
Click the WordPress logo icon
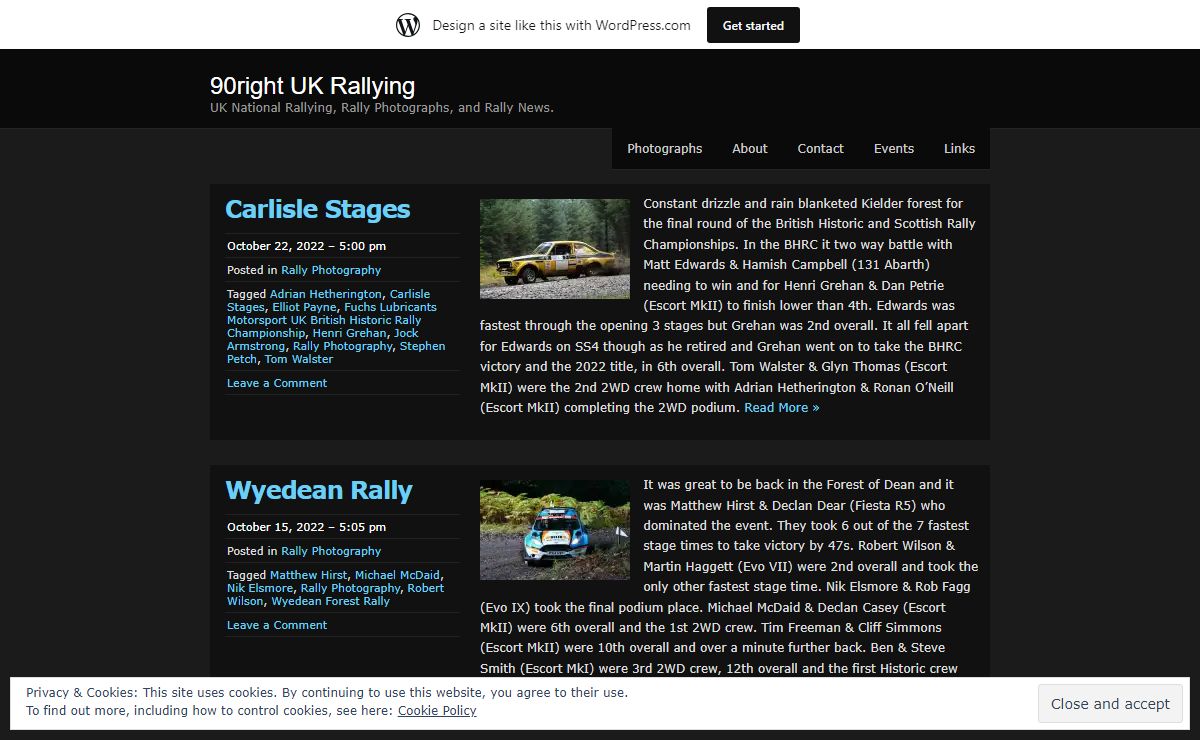pyautogui.click(x=408, y=25)
